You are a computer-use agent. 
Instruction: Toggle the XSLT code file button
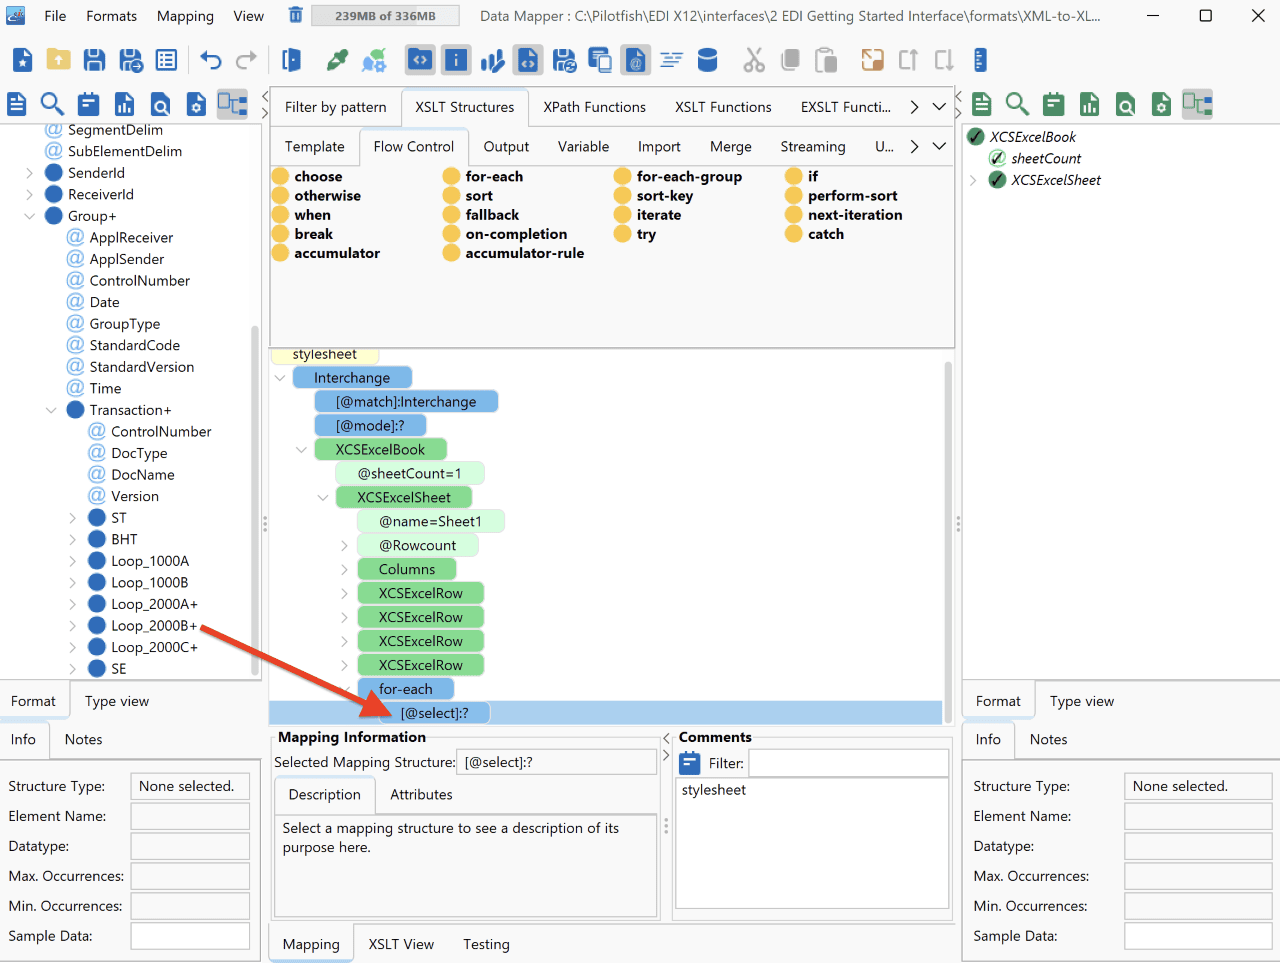pos(528,60)
